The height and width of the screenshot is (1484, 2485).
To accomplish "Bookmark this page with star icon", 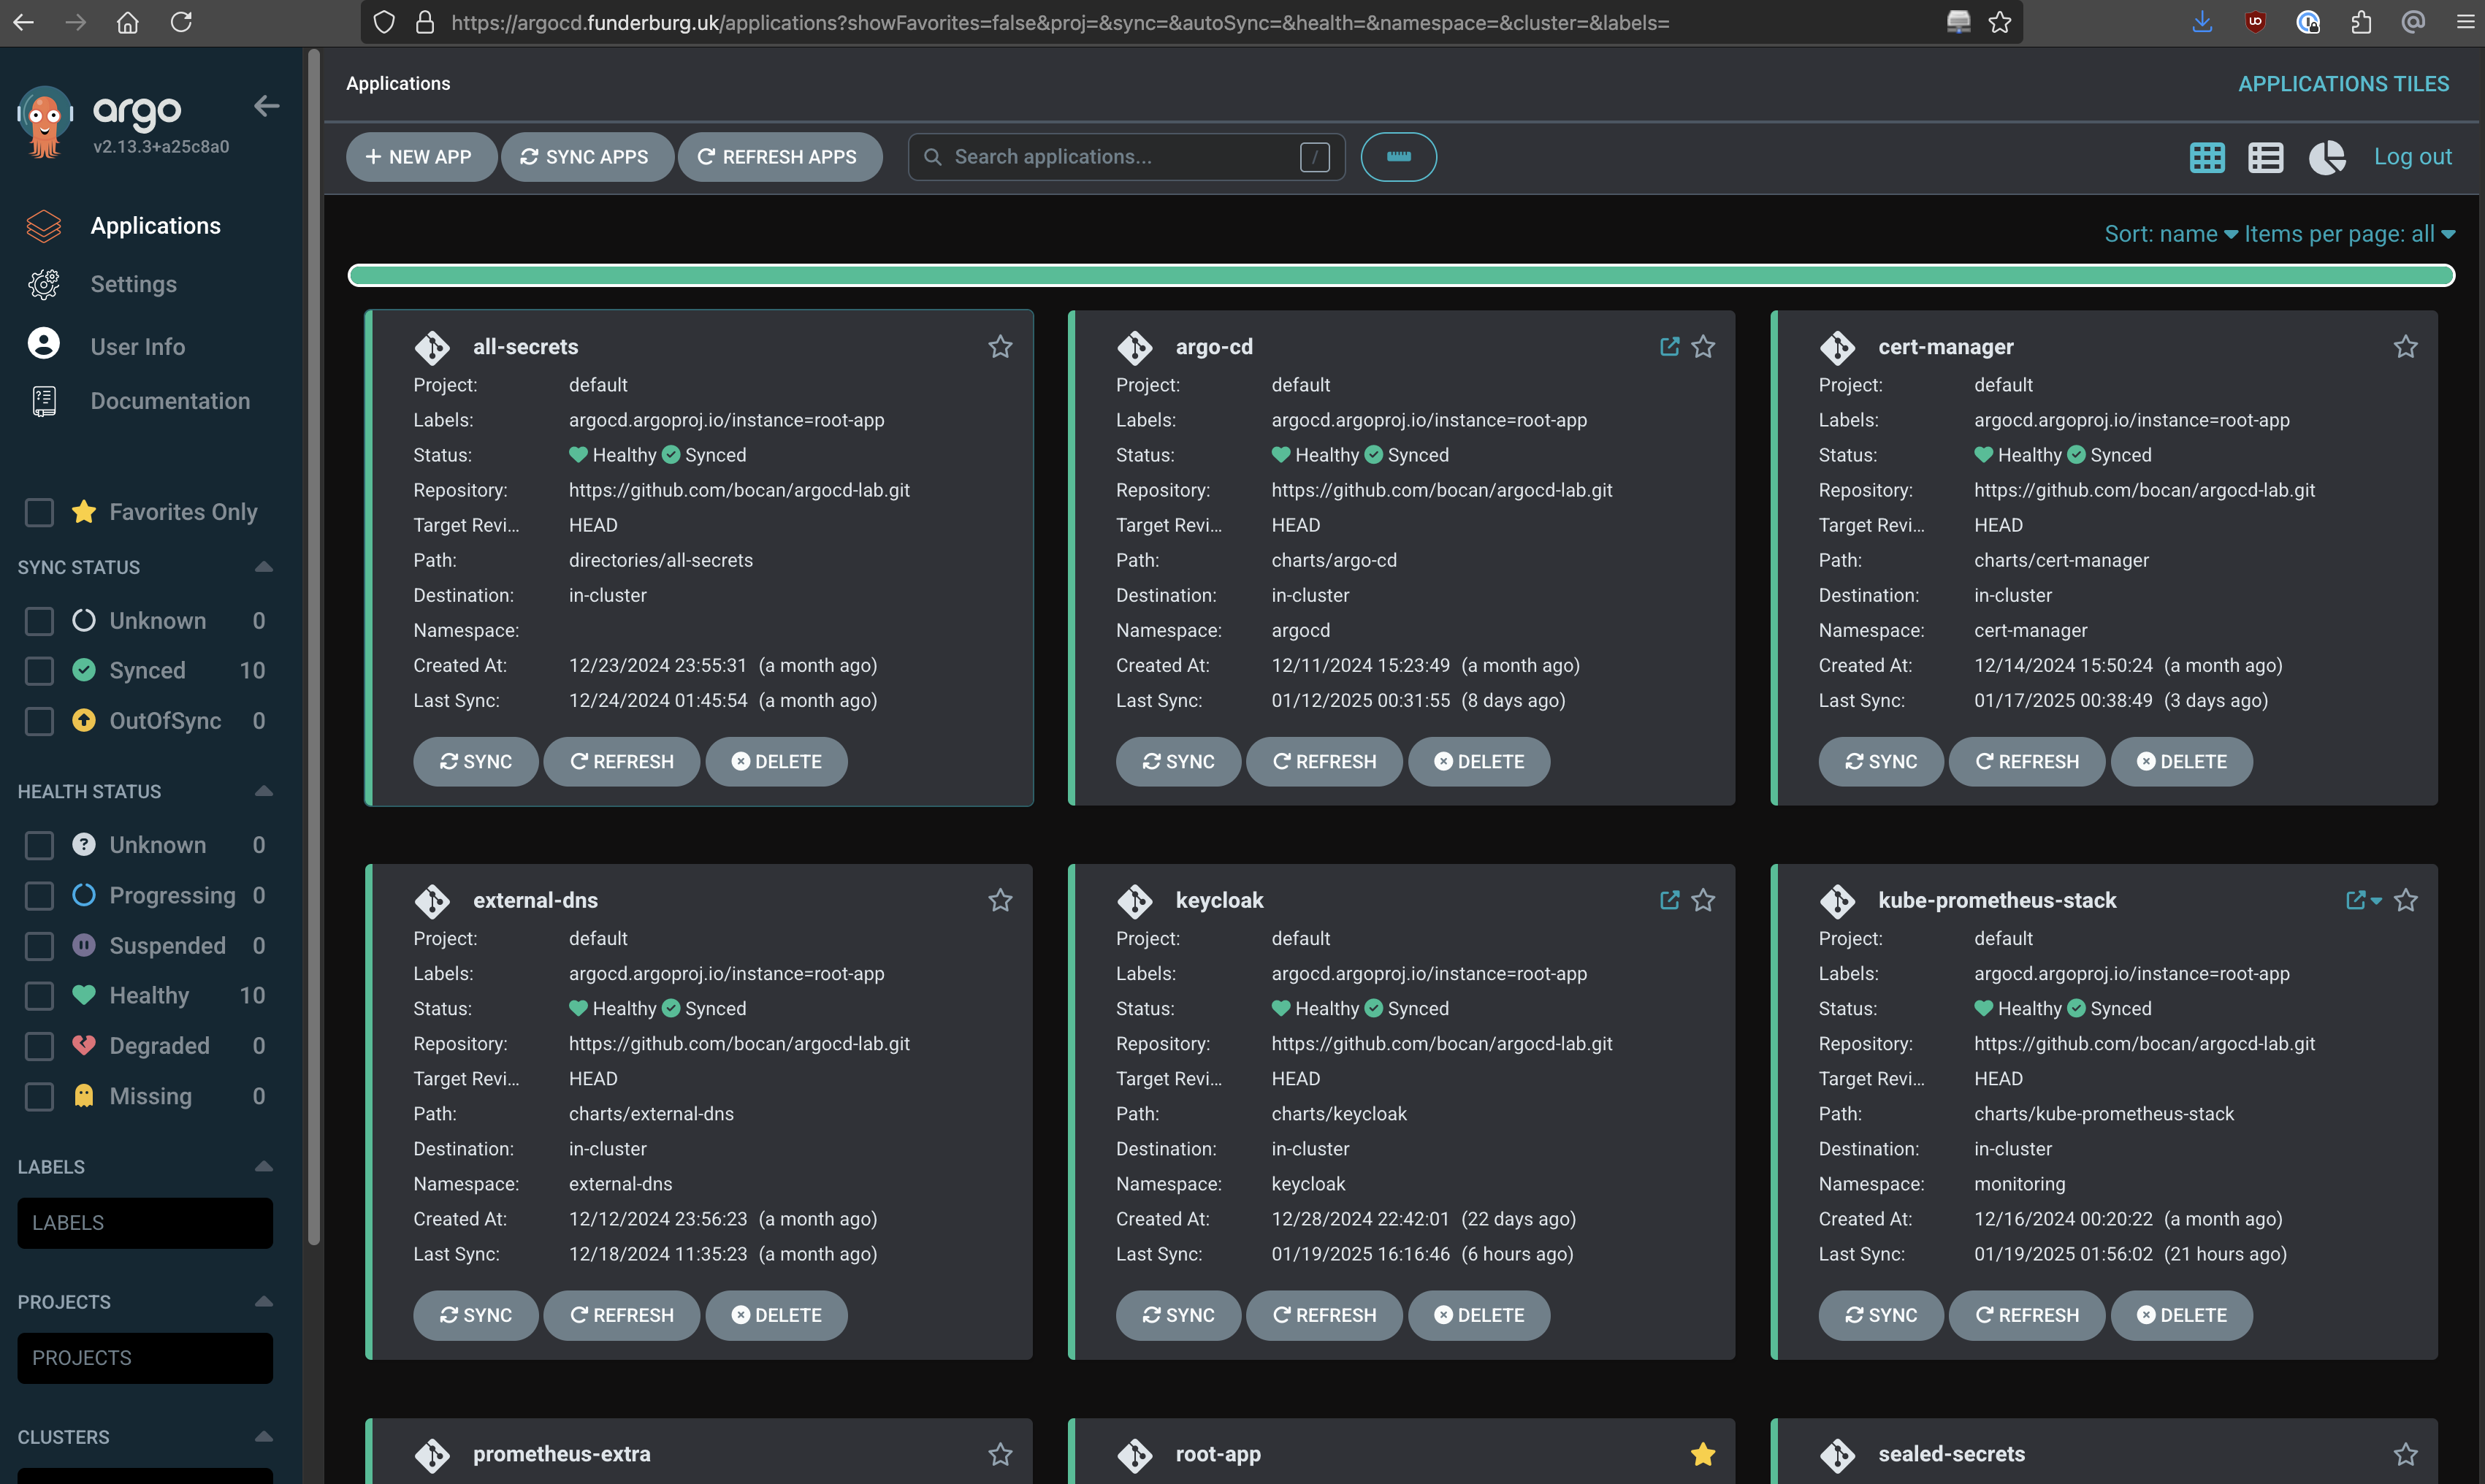I will (x=1999, y=22).
